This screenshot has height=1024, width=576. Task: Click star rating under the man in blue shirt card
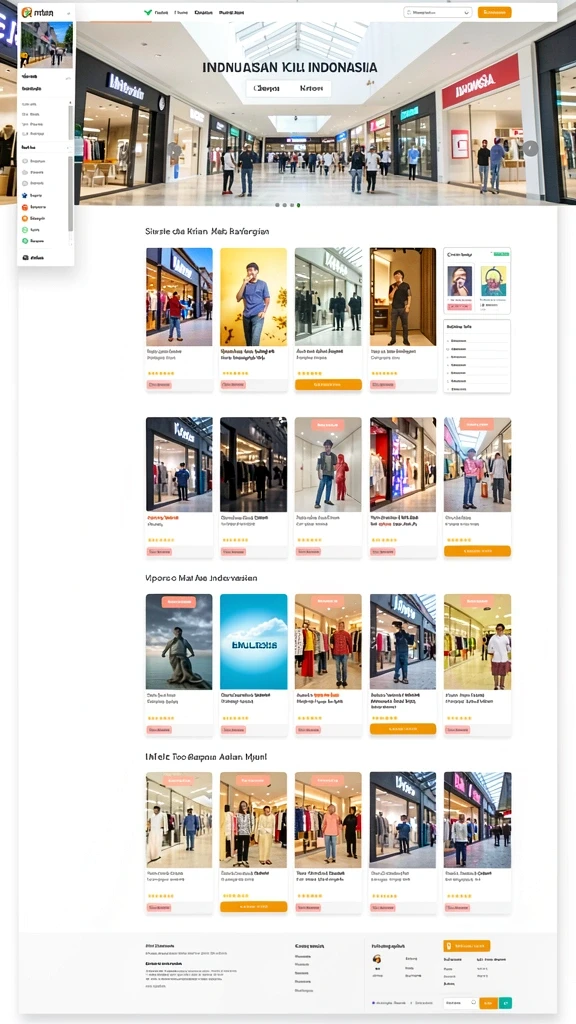coord(235,373)
